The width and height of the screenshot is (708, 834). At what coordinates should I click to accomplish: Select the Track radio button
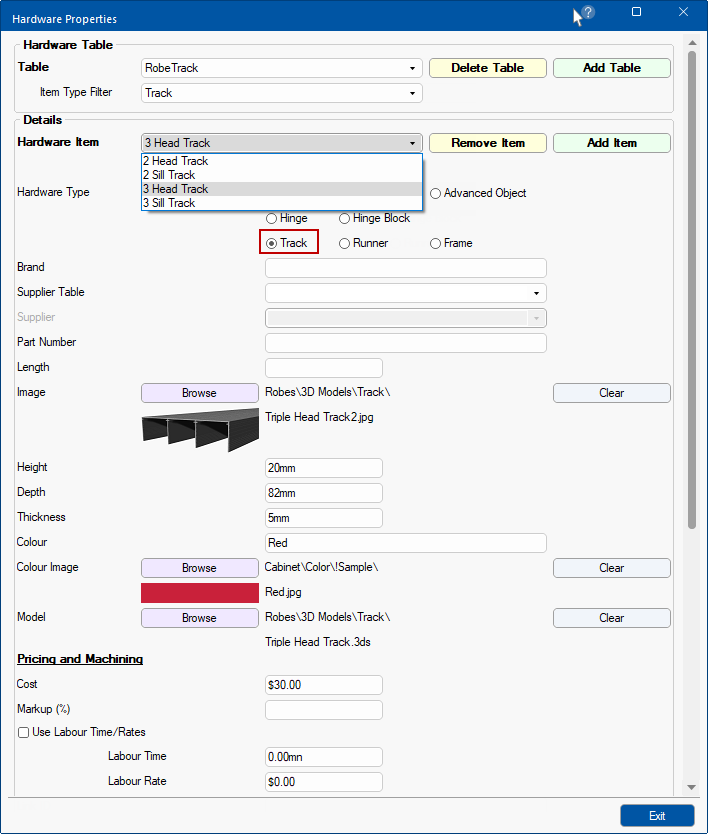(272, 243)
